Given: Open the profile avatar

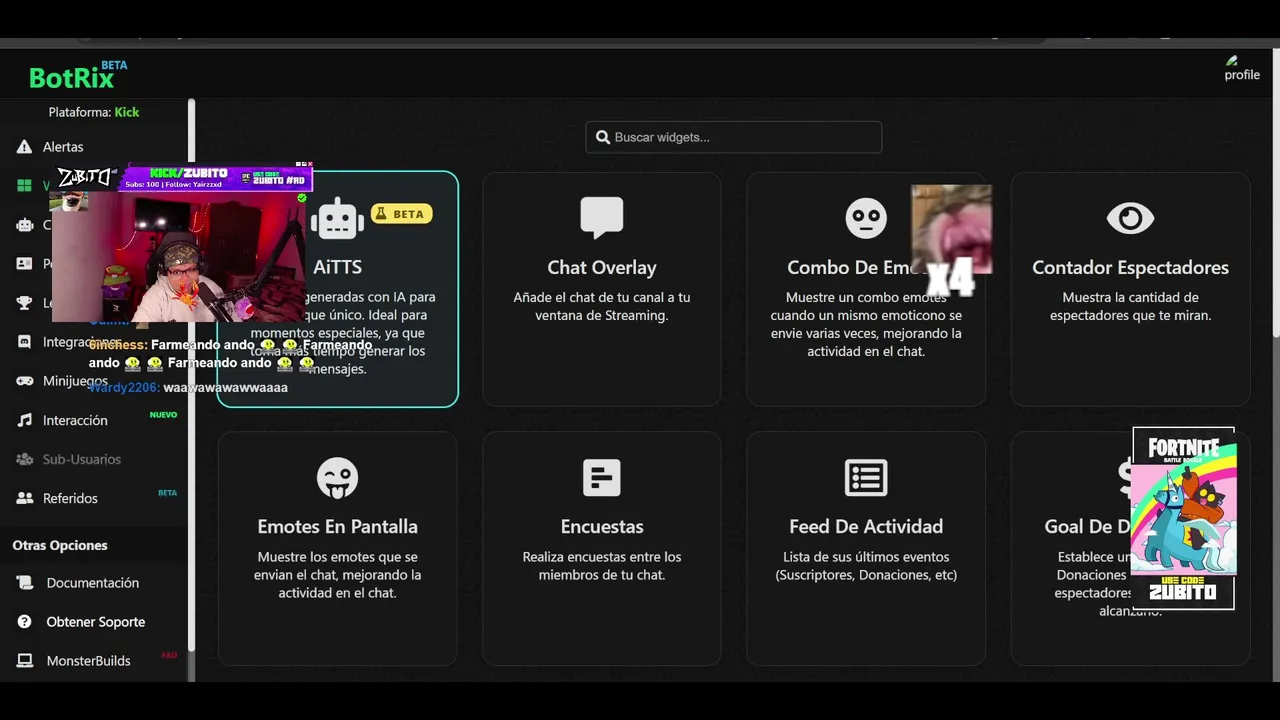Looking at the screenshot, I should coord(1242,68).
